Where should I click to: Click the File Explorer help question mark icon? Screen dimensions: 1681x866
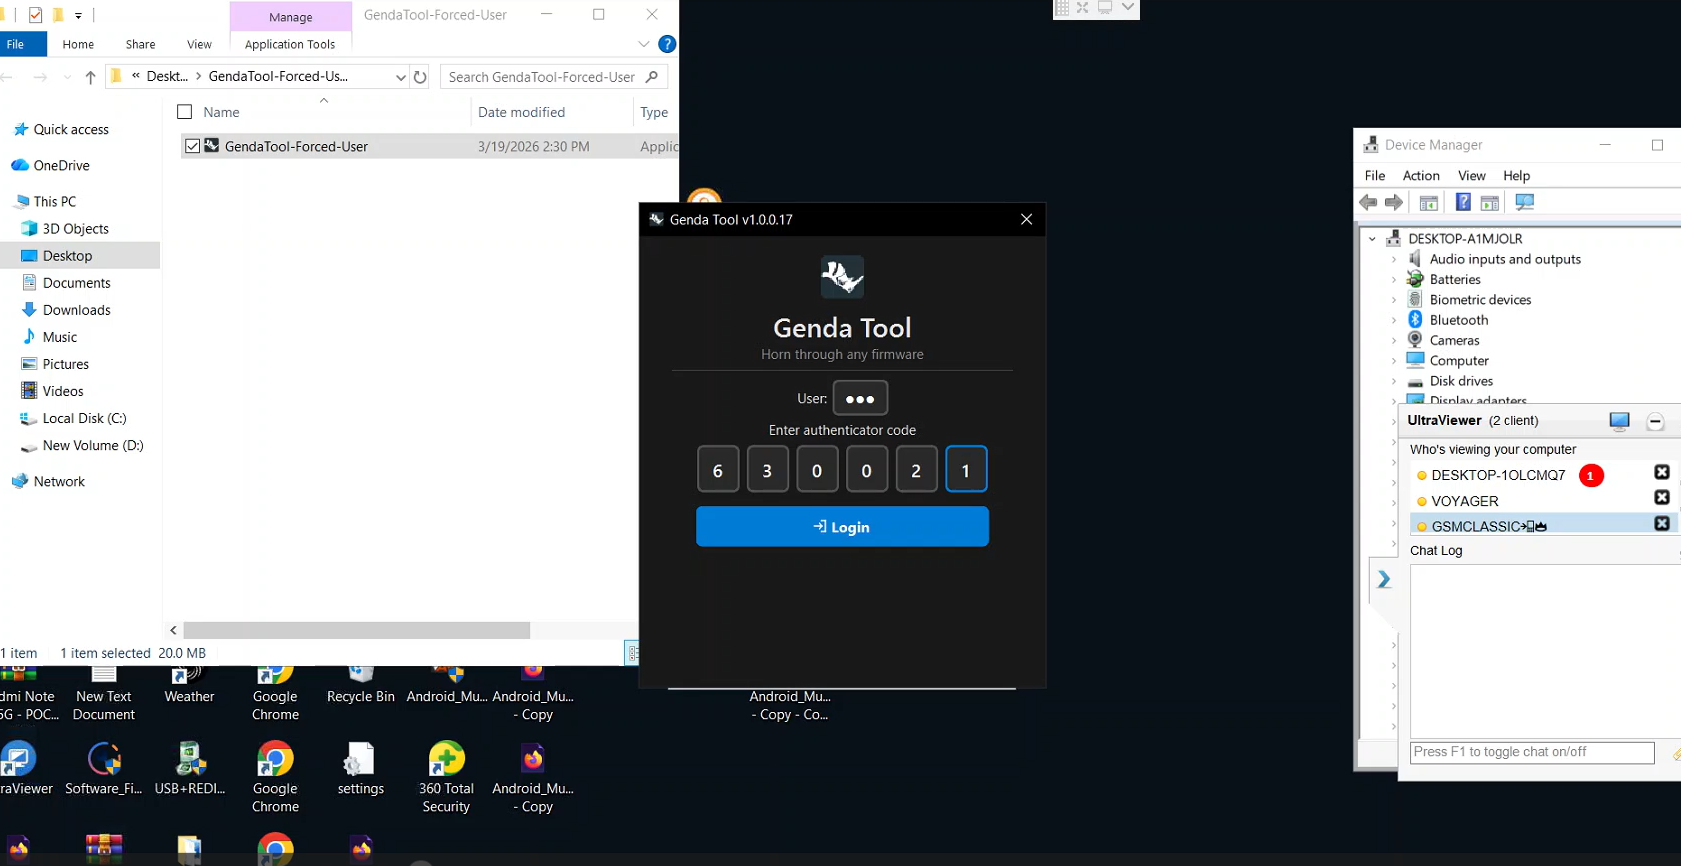click(667, 44)
